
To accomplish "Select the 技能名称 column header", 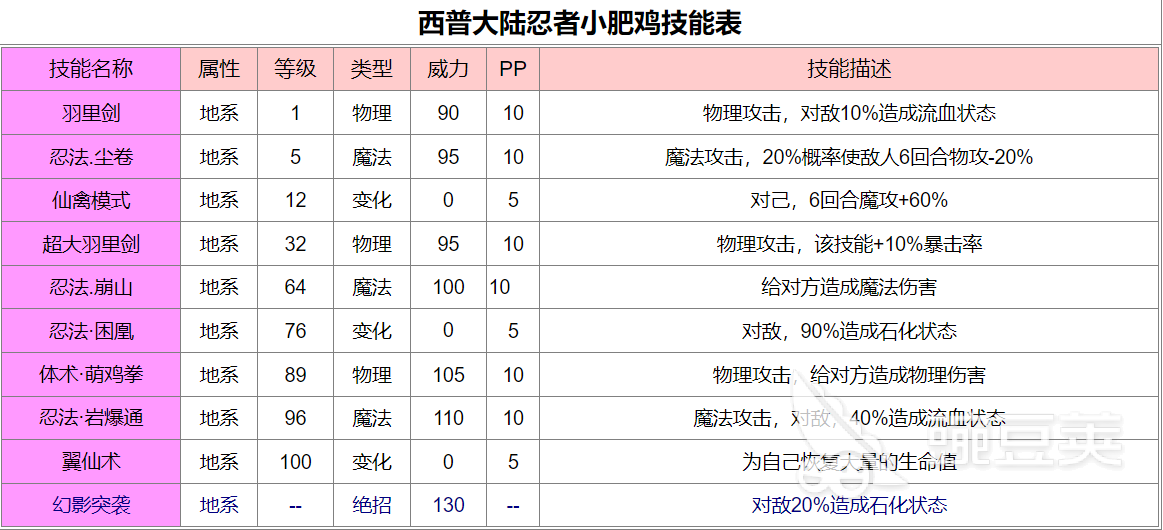I will click(x=91, y=70).
